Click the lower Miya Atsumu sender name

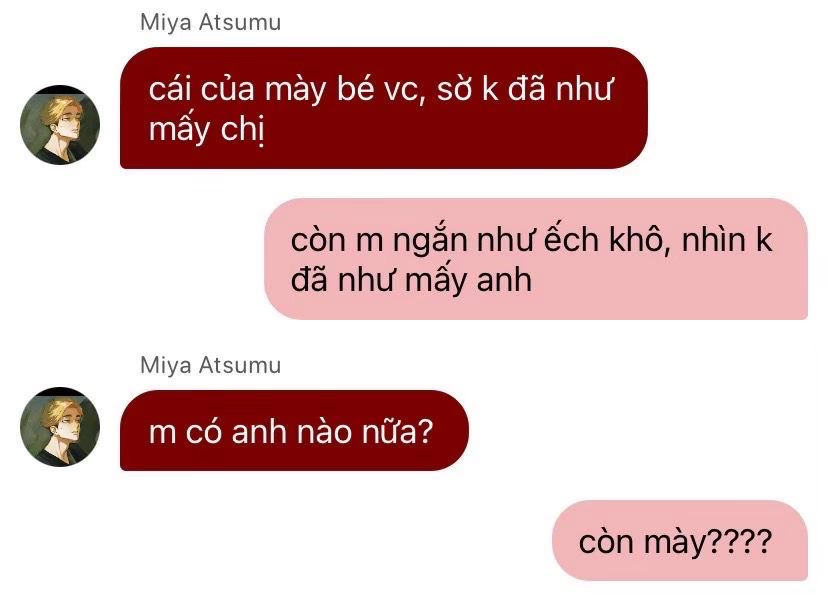coord(211,365)
